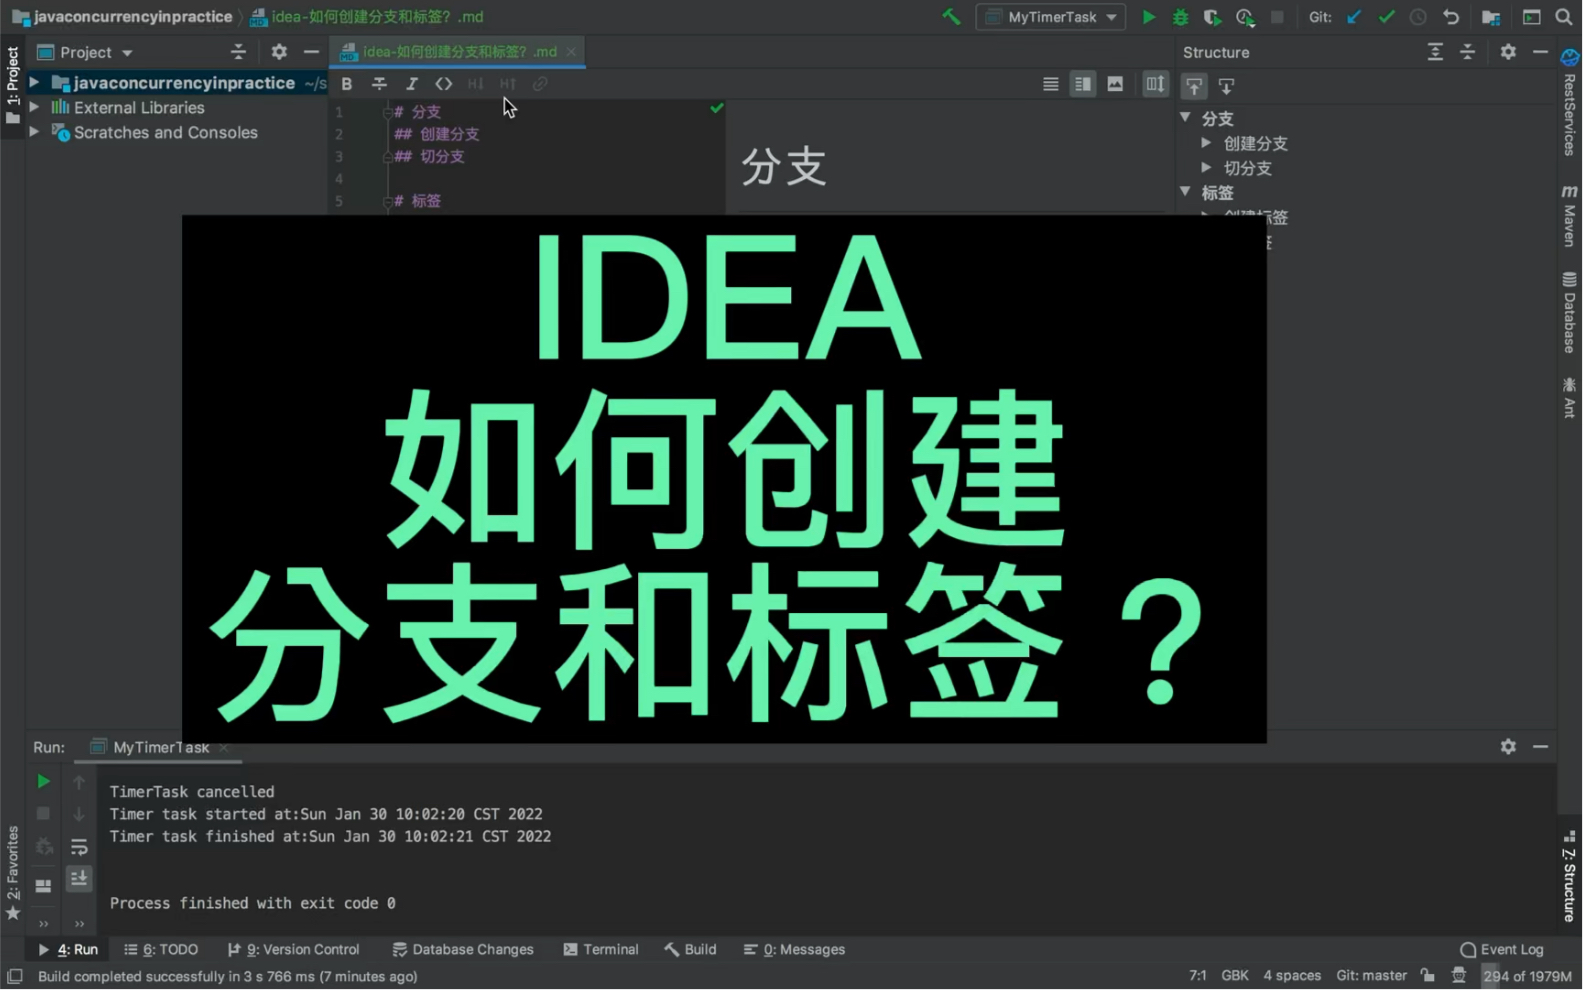
Task: Toggle autoscroll to source in the Structure panel
Action: [1194, 86]
